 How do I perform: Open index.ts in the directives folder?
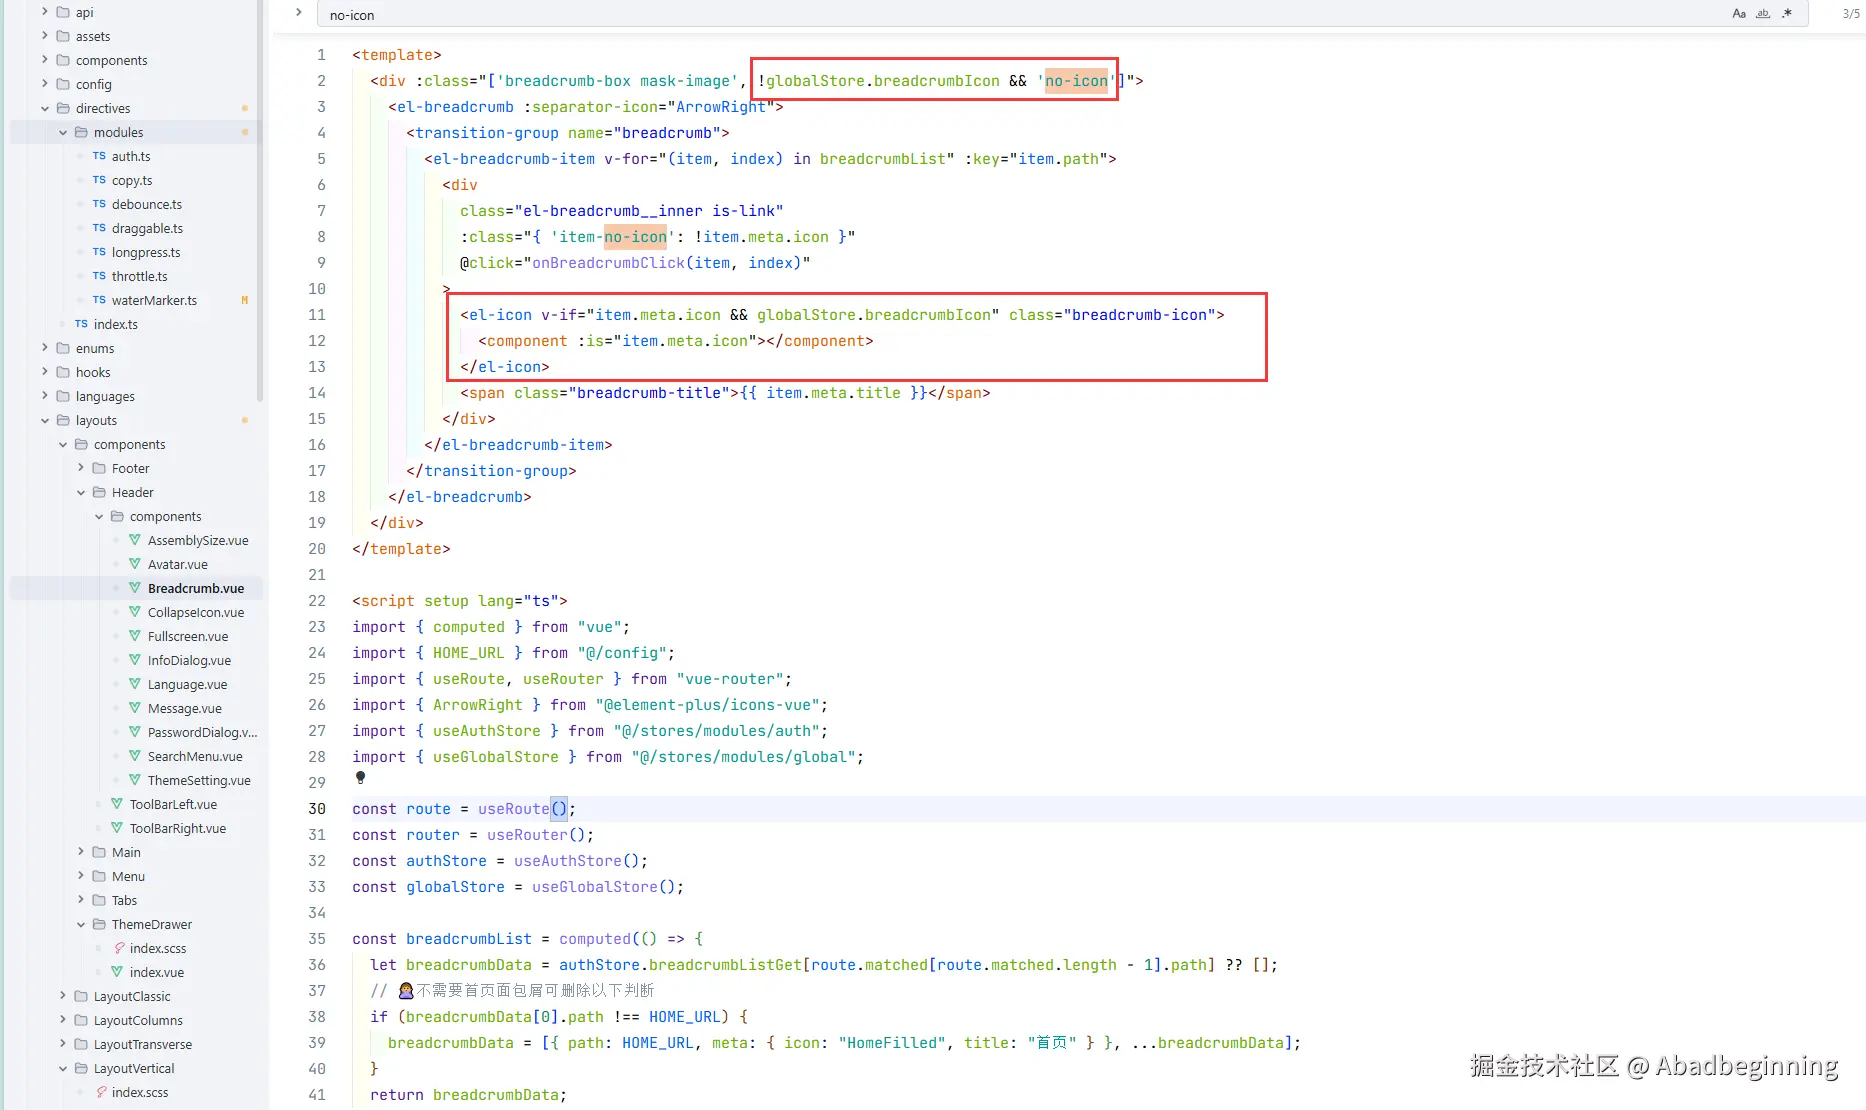(x=115, y=324)
